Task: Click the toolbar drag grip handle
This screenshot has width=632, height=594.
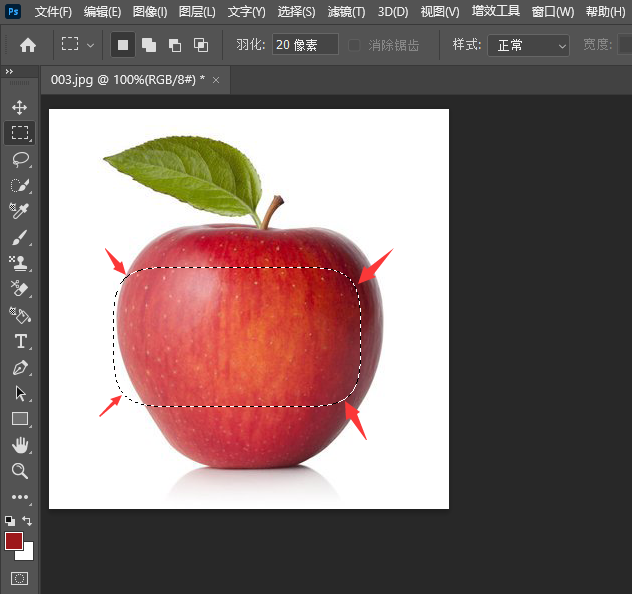Action: point(19,83)
